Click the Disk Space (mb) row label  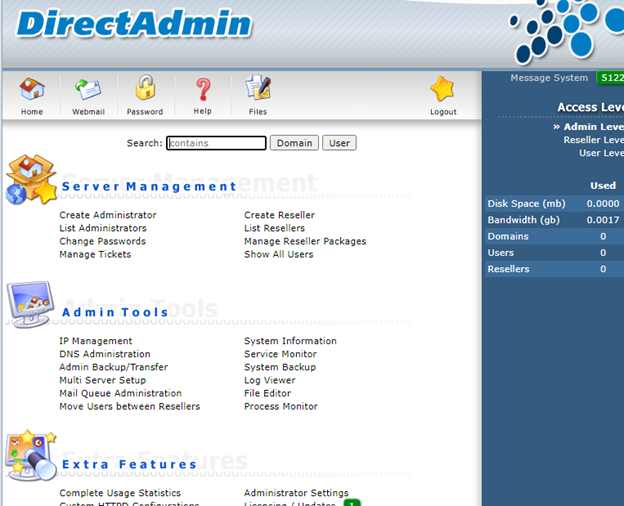point(526,203)
